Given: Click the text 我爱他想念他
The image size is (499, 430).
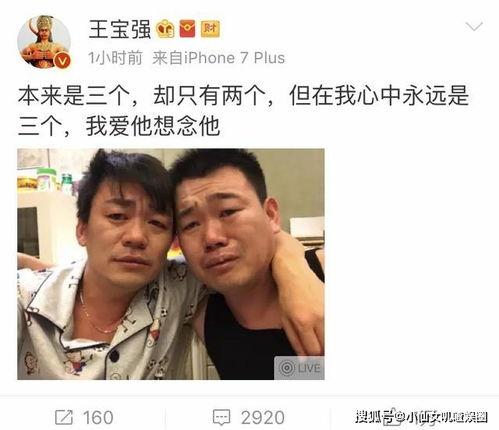Looking at the screenshot, I should click(153, 126).
